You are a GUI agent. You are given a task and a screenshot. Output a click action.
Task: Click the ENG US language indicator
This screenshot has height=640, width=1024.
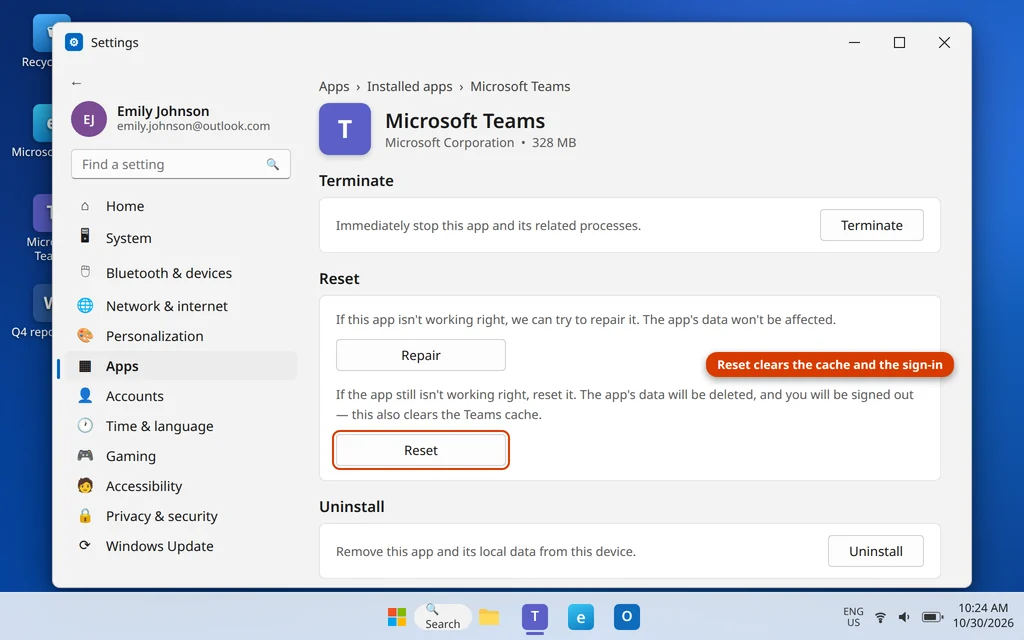(x=853, y=617)
